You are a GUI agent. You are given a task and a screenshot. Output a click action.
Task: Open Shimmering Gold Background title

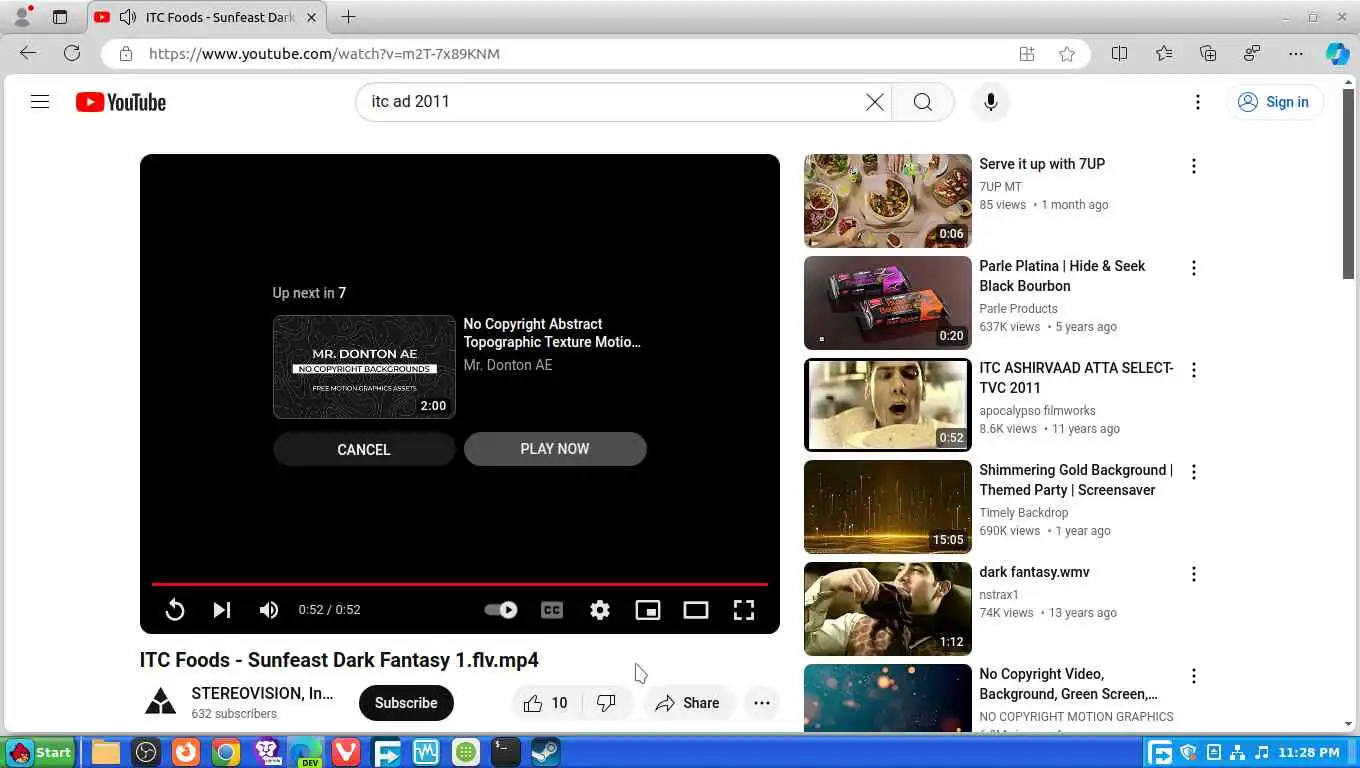pyautogui.click(x=1076, y=480)
